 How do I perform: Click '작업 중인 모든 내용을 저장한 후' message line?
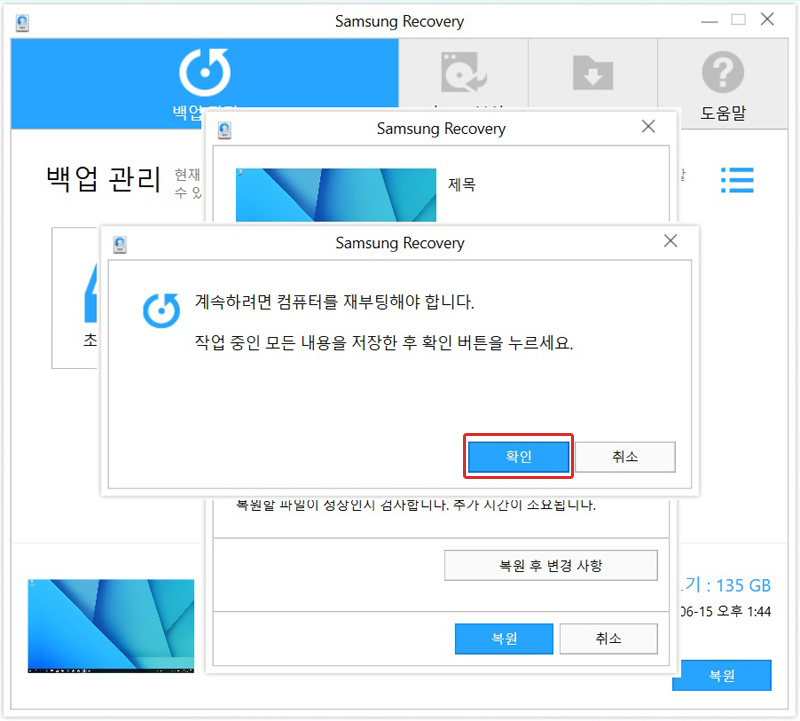coord(306,342)
